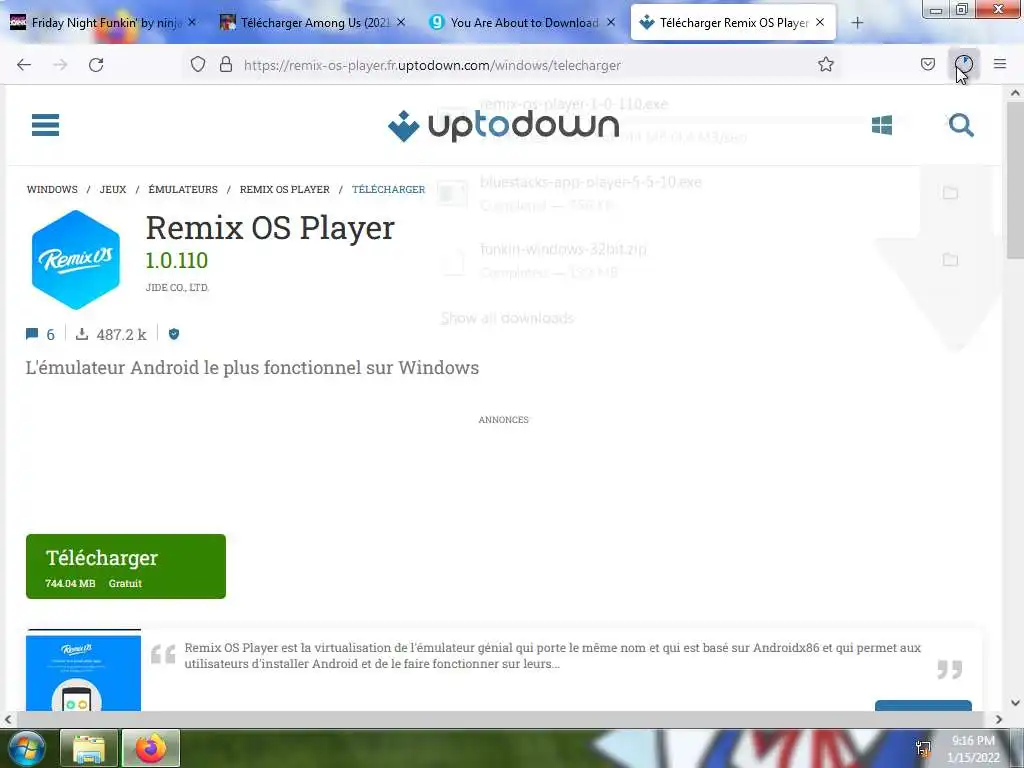The height and width of the screenshot is (768, 1024).
Task: Bookmark this page with the star
Action: 825,65
